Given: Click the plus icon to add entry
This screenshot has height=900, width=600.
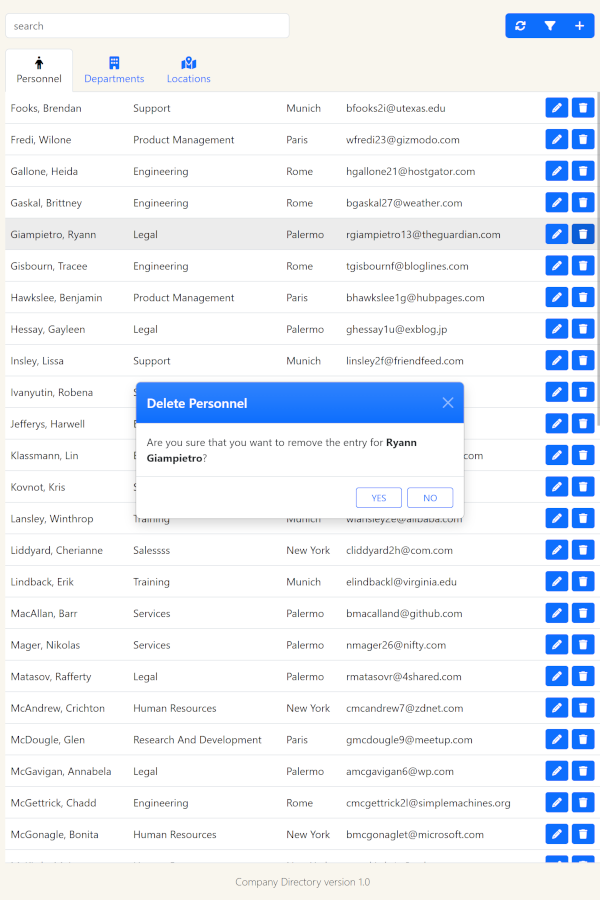Looking at the screenshot, I should click(x=579, y=26).
